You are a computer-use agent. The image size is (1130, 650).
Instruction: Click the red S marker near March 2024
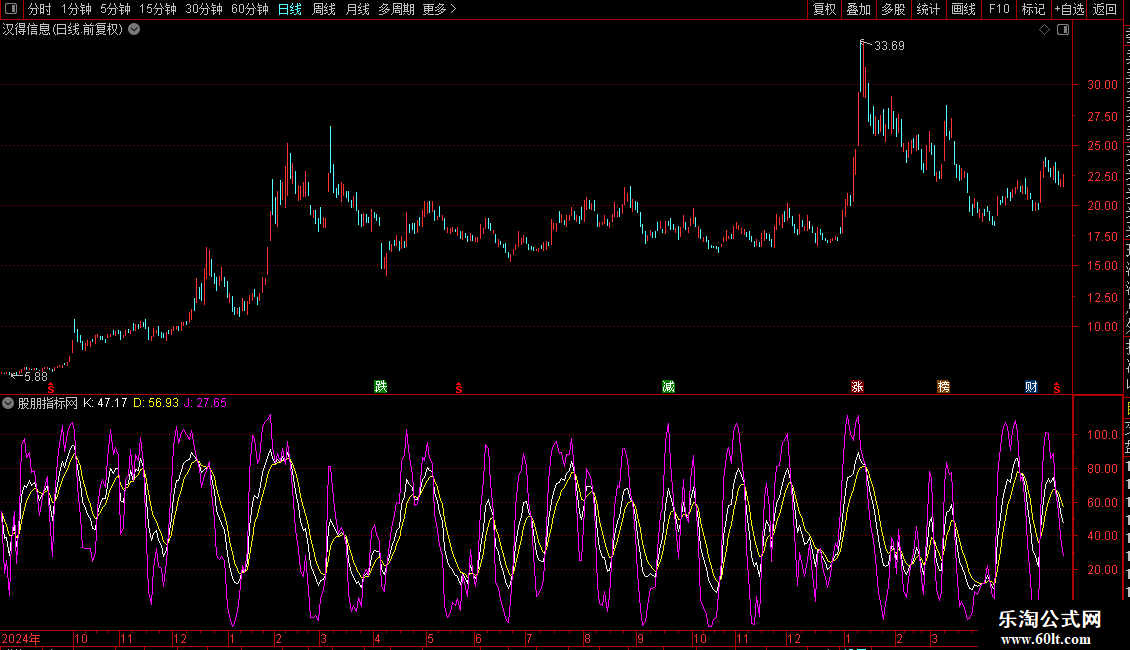(458, 388)
